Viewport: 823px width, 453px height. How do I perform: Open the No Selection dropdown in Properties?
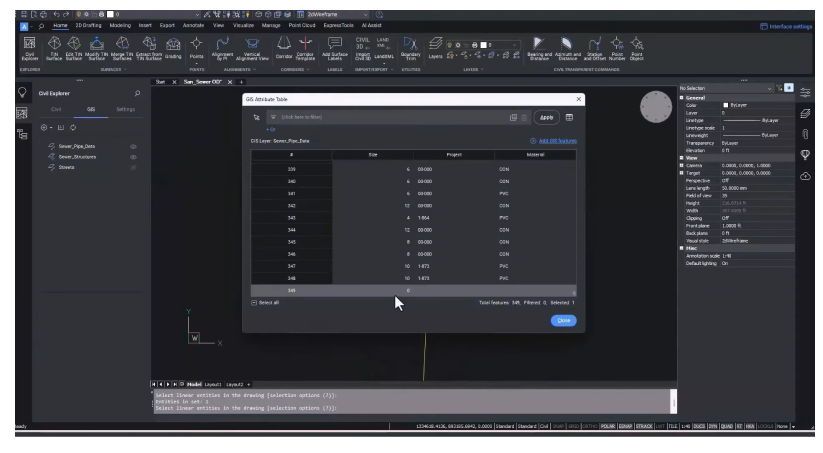tap(726, 88)
